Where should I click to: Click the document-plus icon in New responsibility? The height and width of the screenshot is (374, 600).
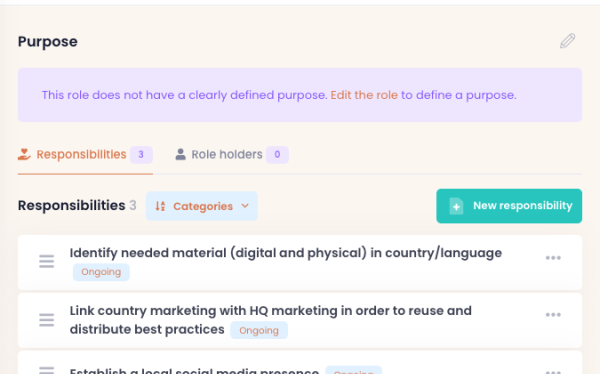[x=456, y=206]
